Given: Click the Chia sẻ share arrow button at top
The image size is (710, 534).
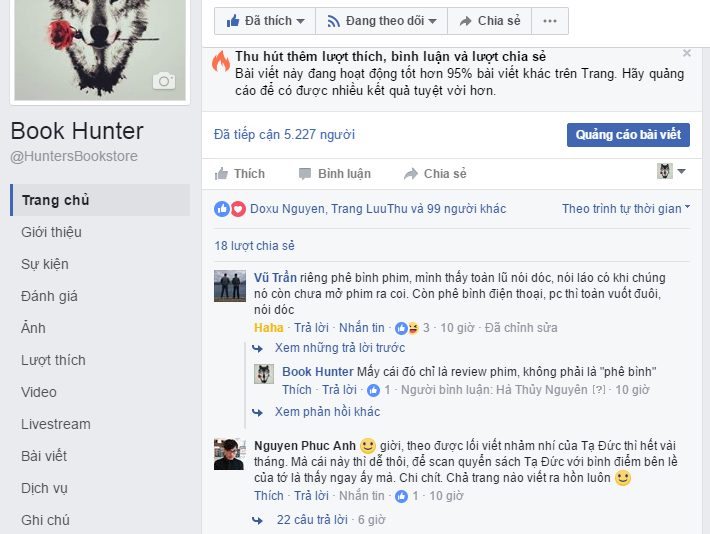Looking at the screenshot, I should 489,21.
